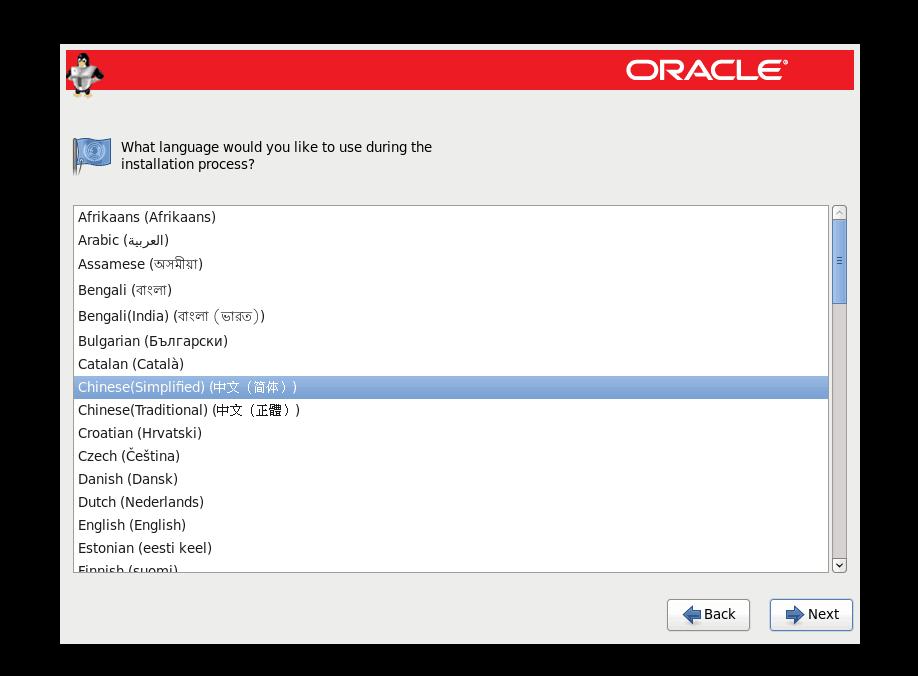Select English (English) from the list

132,525
